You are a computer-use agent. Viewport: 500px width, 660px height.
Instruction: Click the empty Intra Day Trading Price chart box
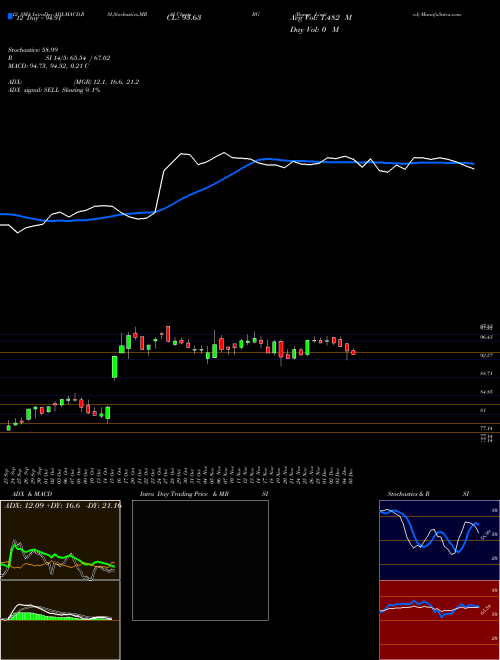pyautogui.click(x=200, y=560)
